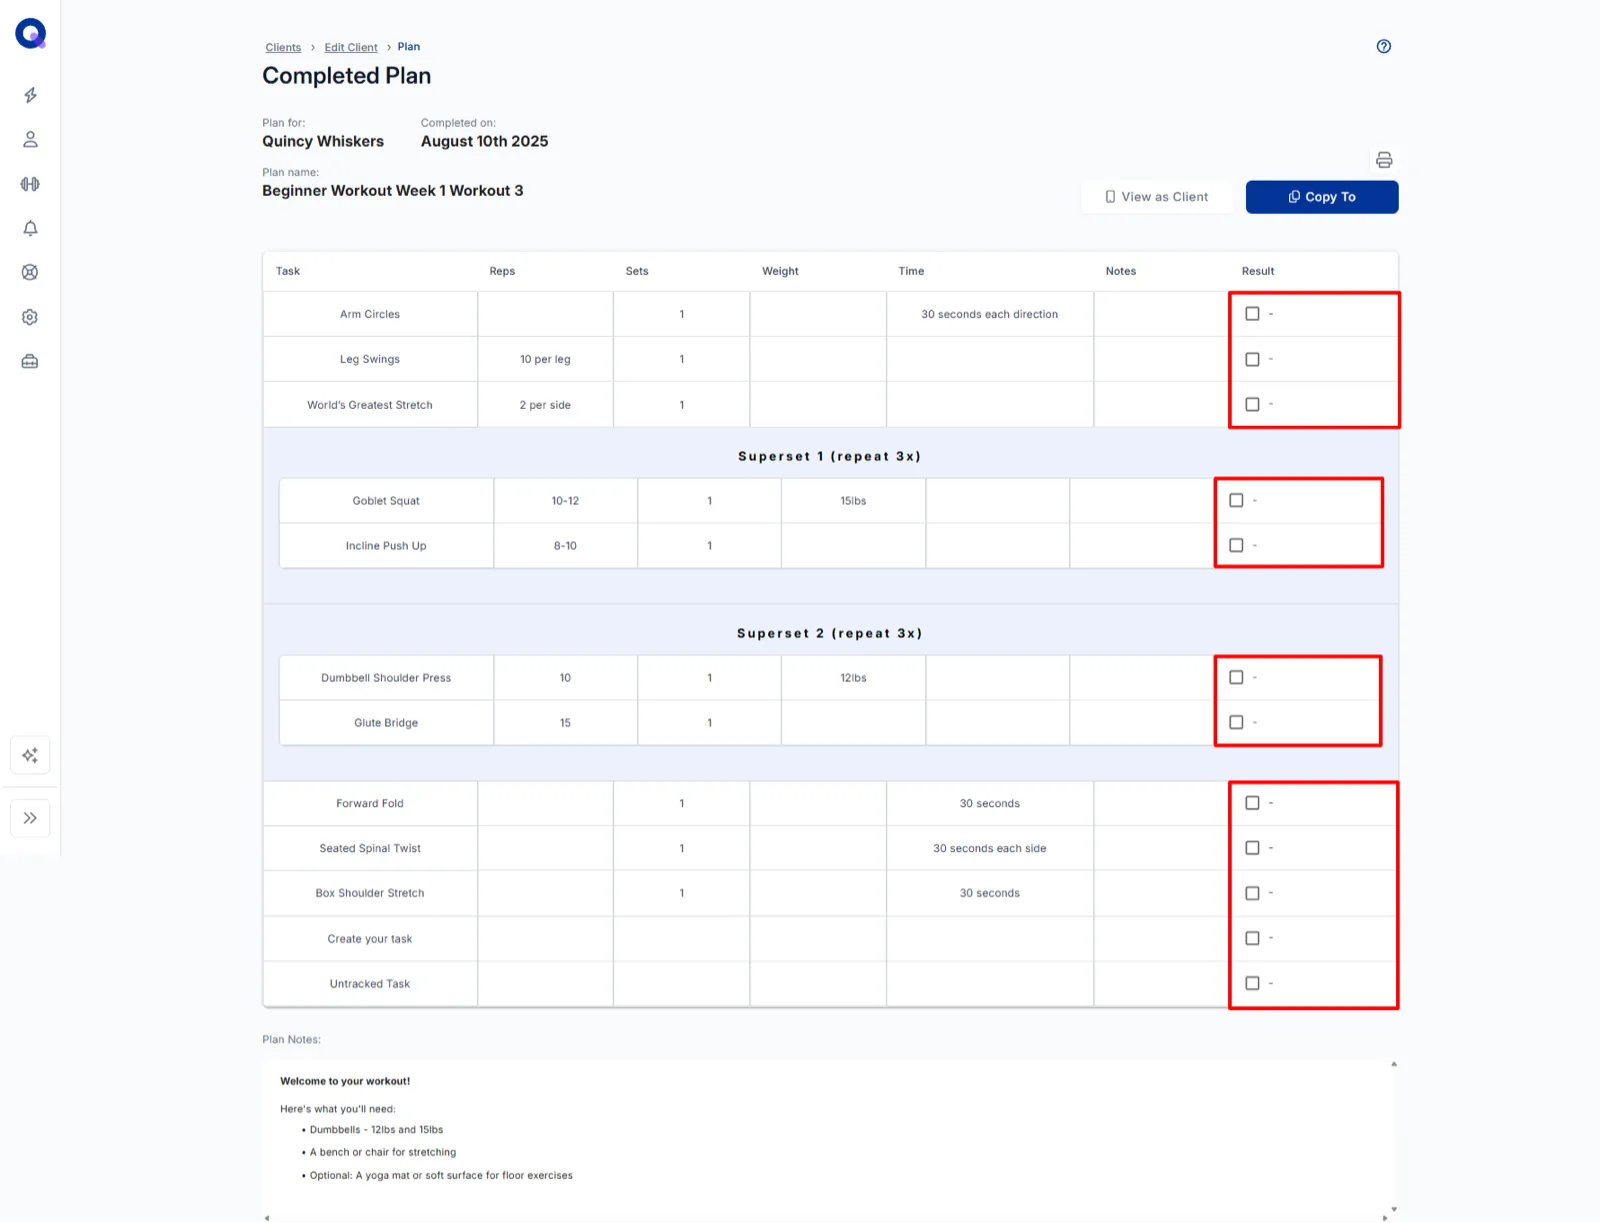This screenshot has height=1223, width=1600.
Task: Open the clients person icon in the sidebar
Action: tap(30, 140)
